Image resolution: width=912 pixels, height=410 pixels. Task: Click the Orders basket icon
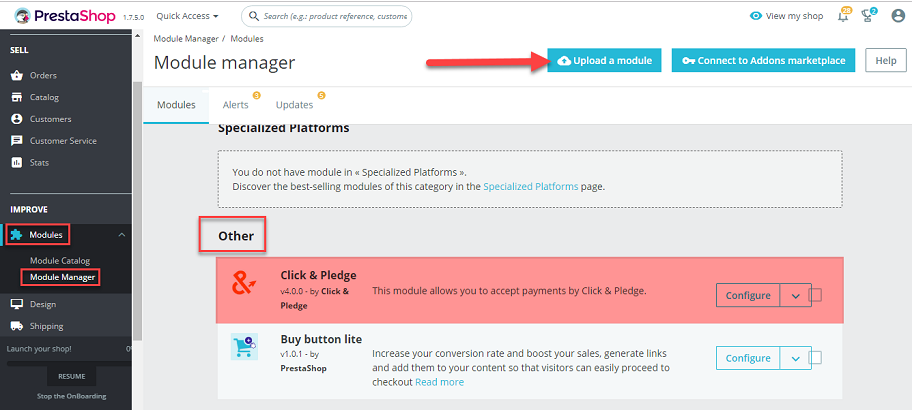tap(17, 76)
